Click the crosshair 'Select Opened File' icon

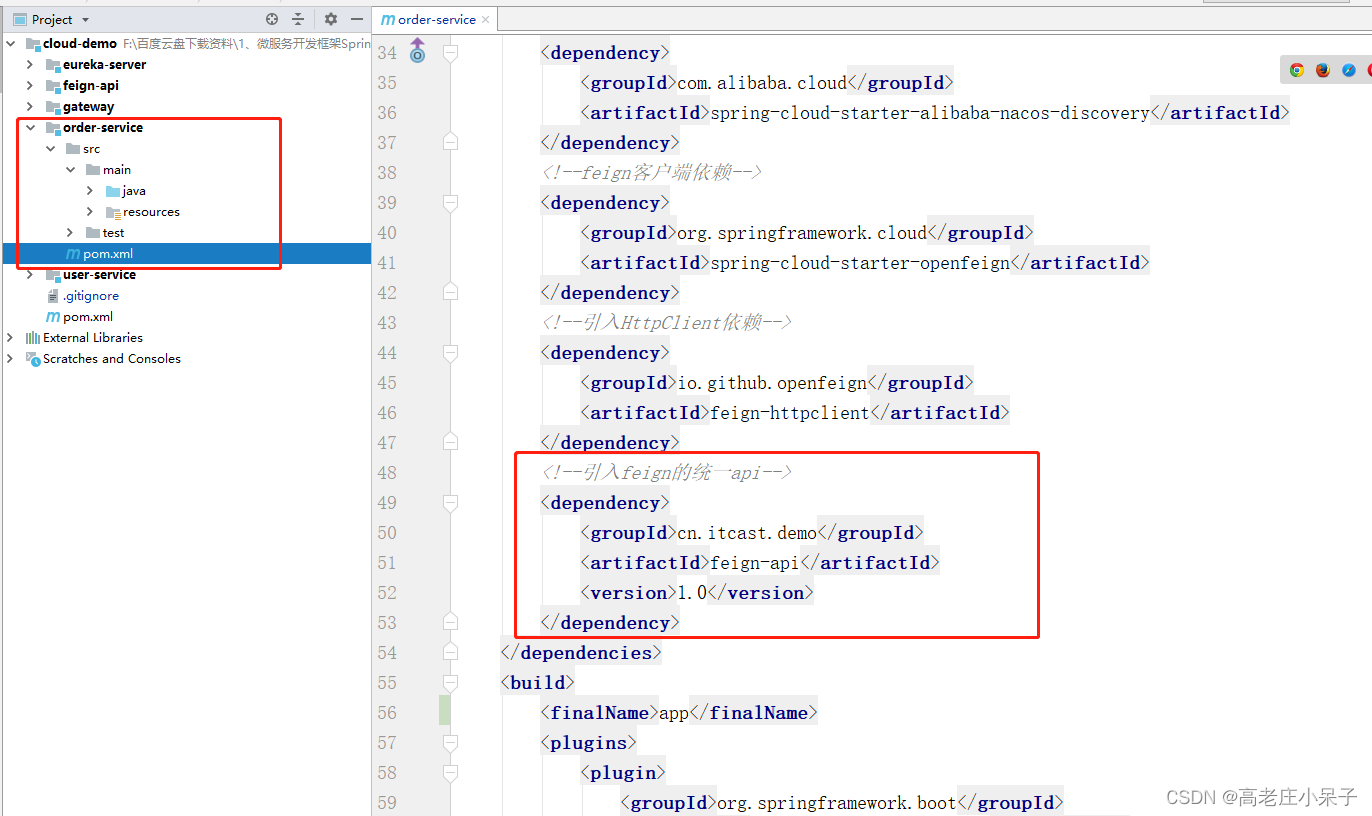click(272, 18)
